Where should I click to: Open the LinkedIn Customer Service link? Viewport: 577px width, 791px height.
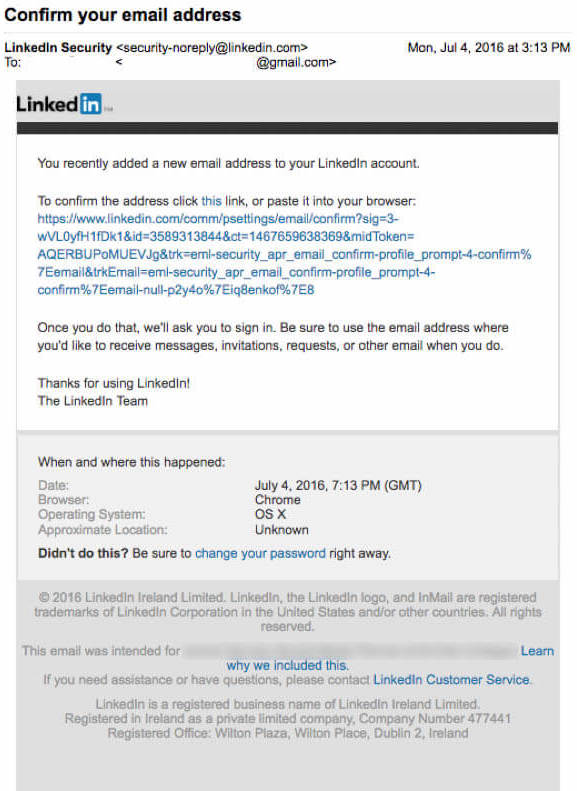coord(451,680)
